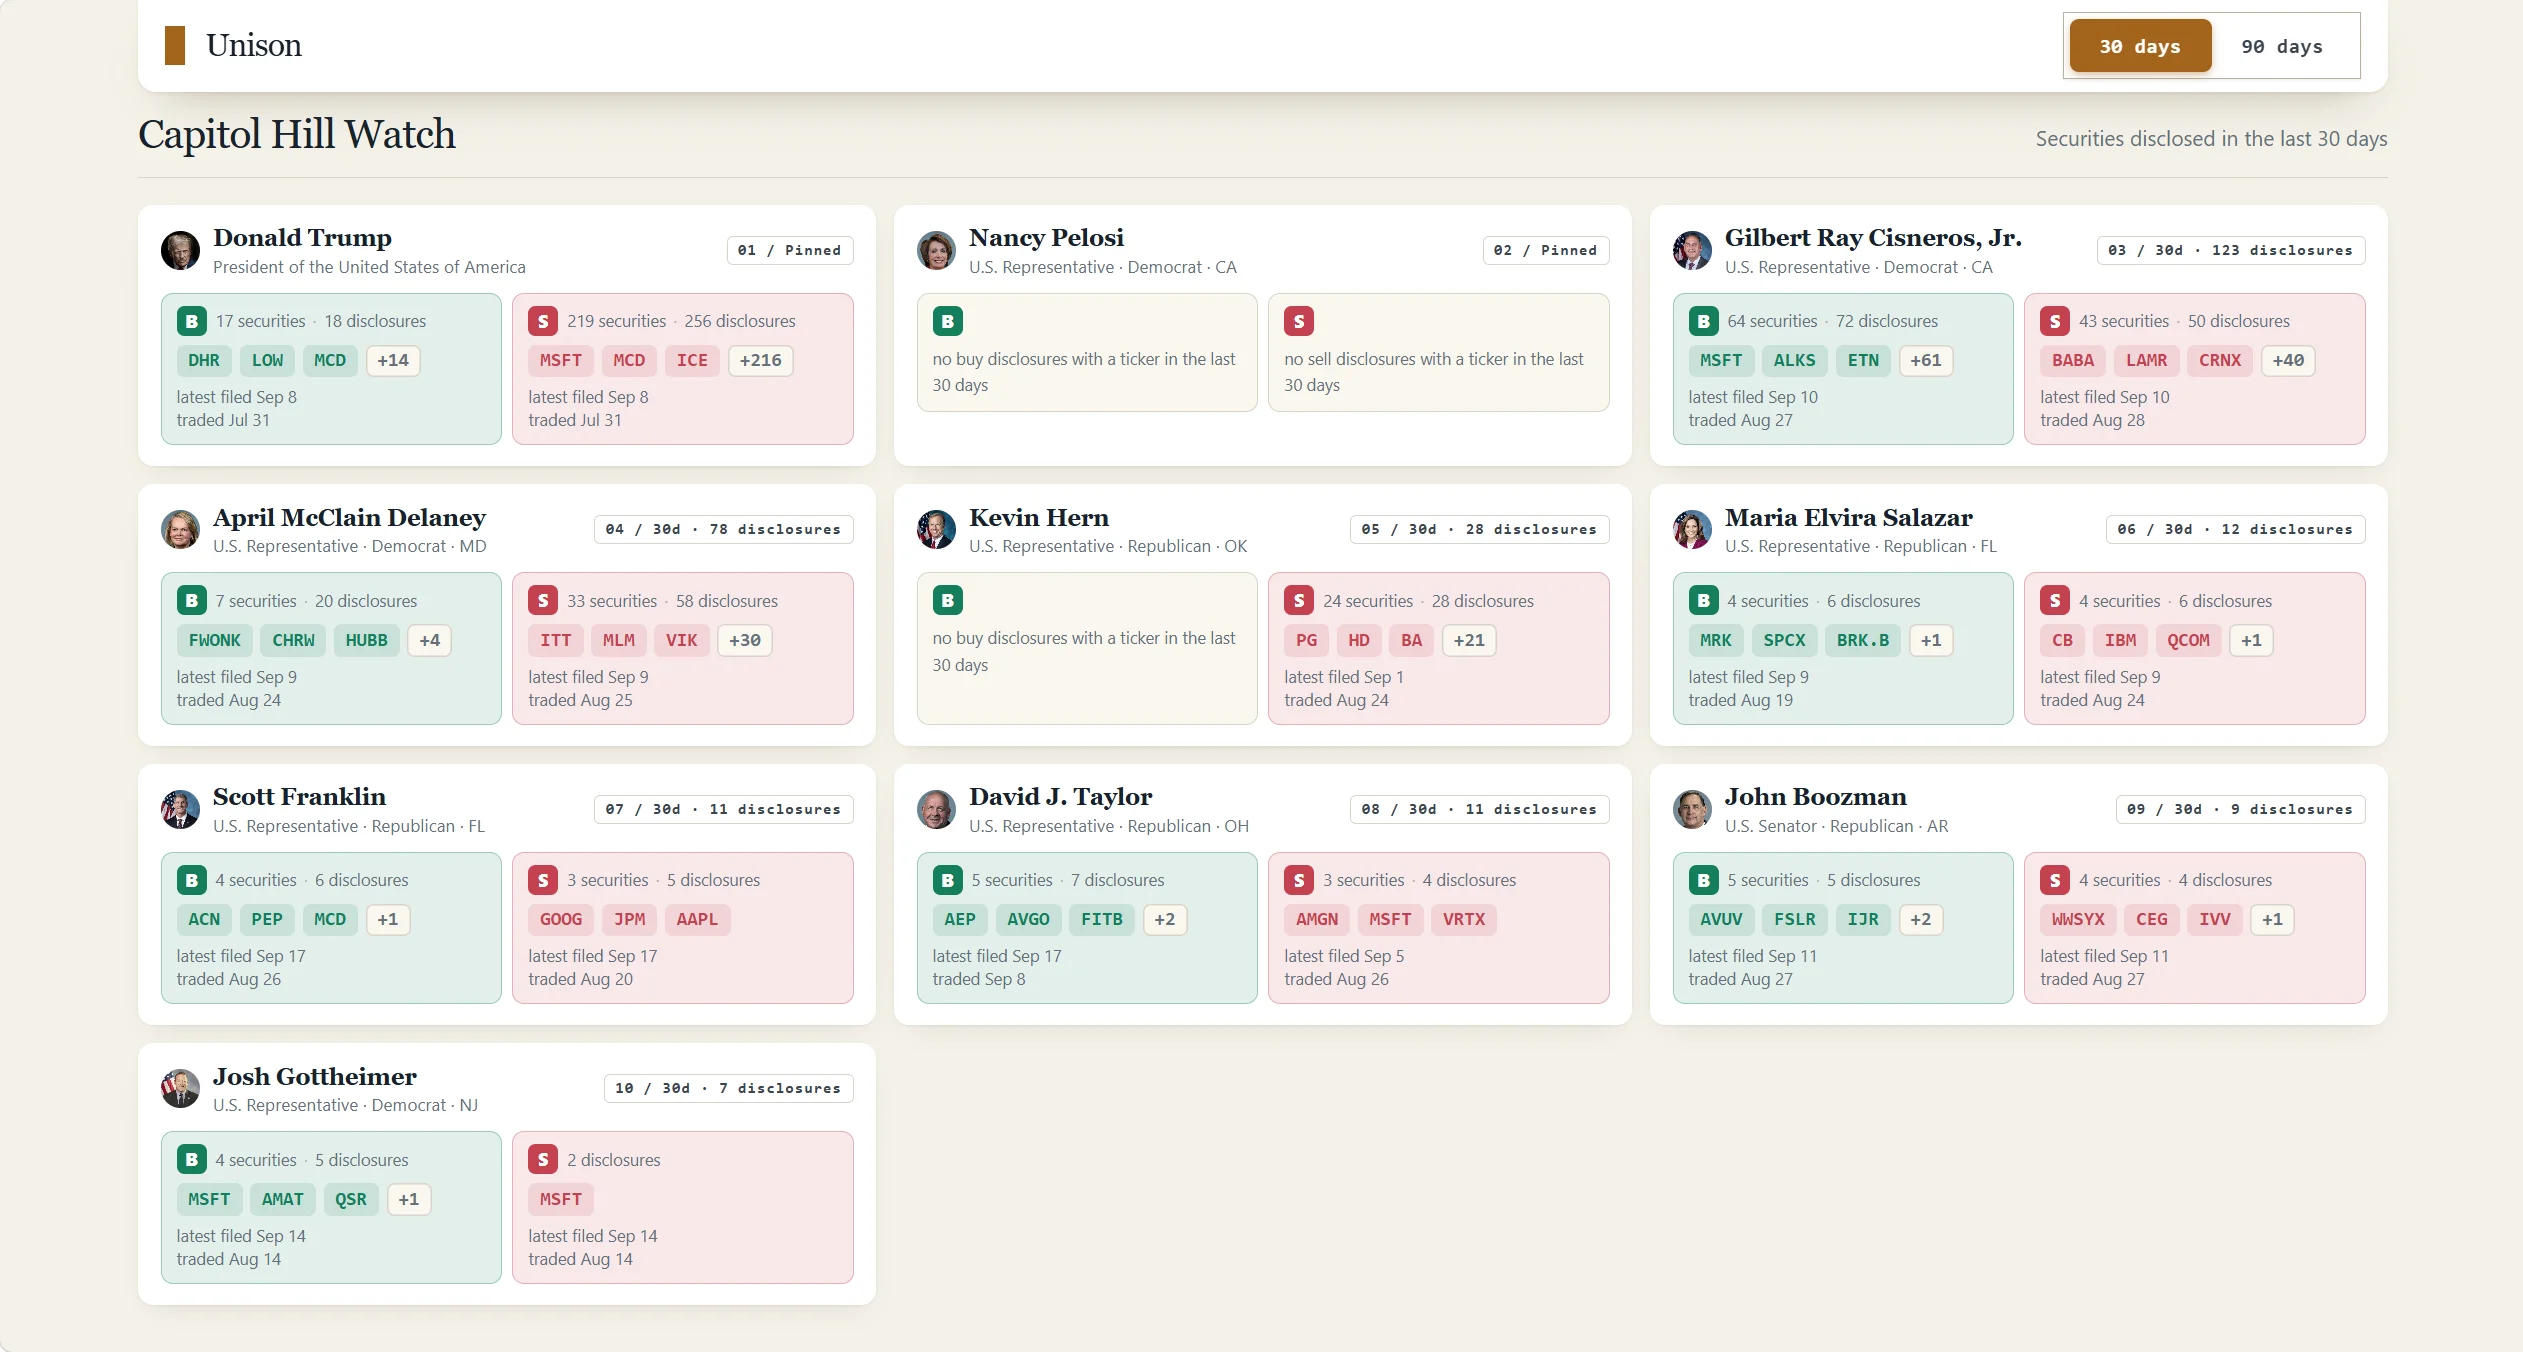
Task: Click the B icon in David J. Taylor's buys
Action: click(x=948, y=880)
